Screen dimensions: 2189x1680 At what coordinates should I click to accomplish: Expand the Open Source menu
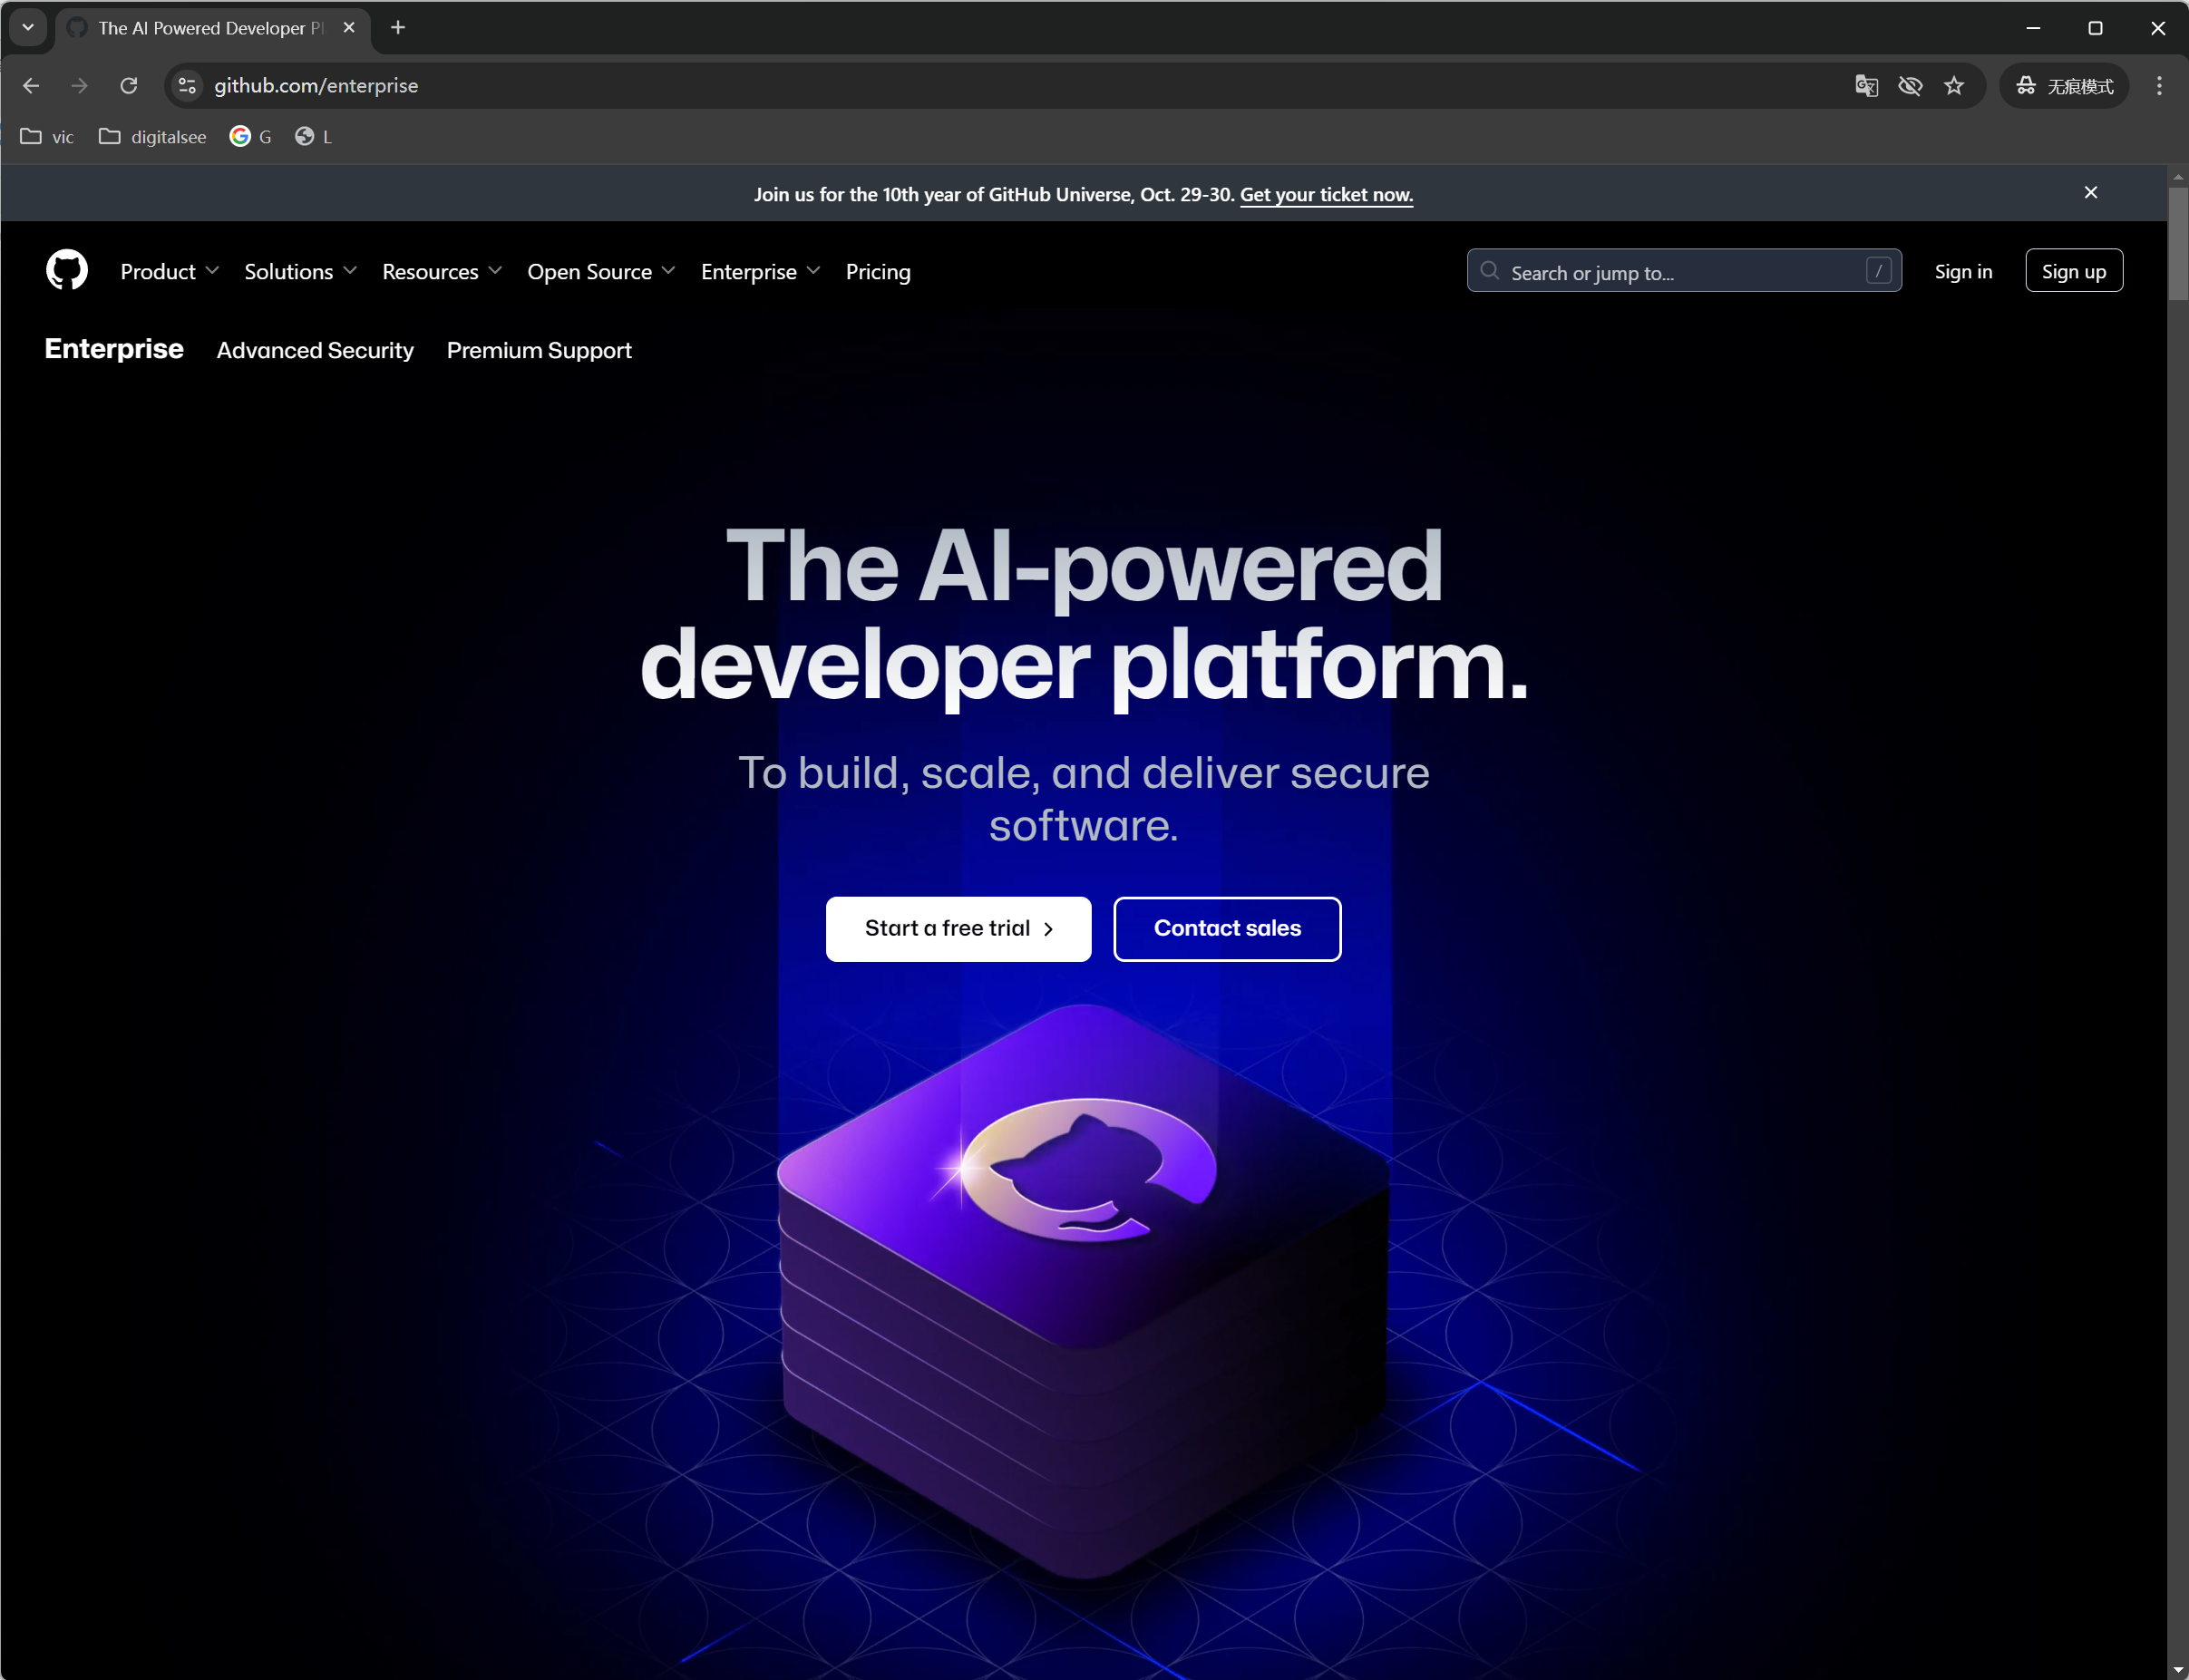pyautogui.click(x=602, y=272)
